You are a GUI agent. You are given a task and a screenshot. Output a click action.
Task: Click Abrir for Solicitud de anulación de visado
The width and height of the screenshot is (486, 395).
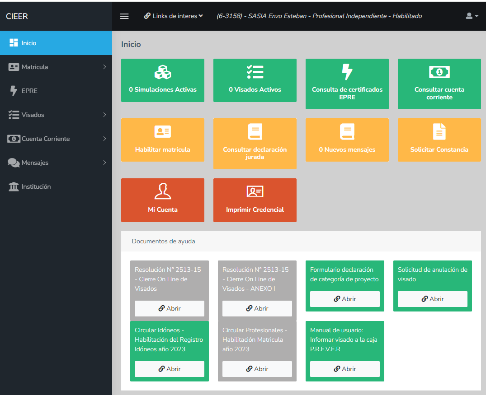pos(432,299)
